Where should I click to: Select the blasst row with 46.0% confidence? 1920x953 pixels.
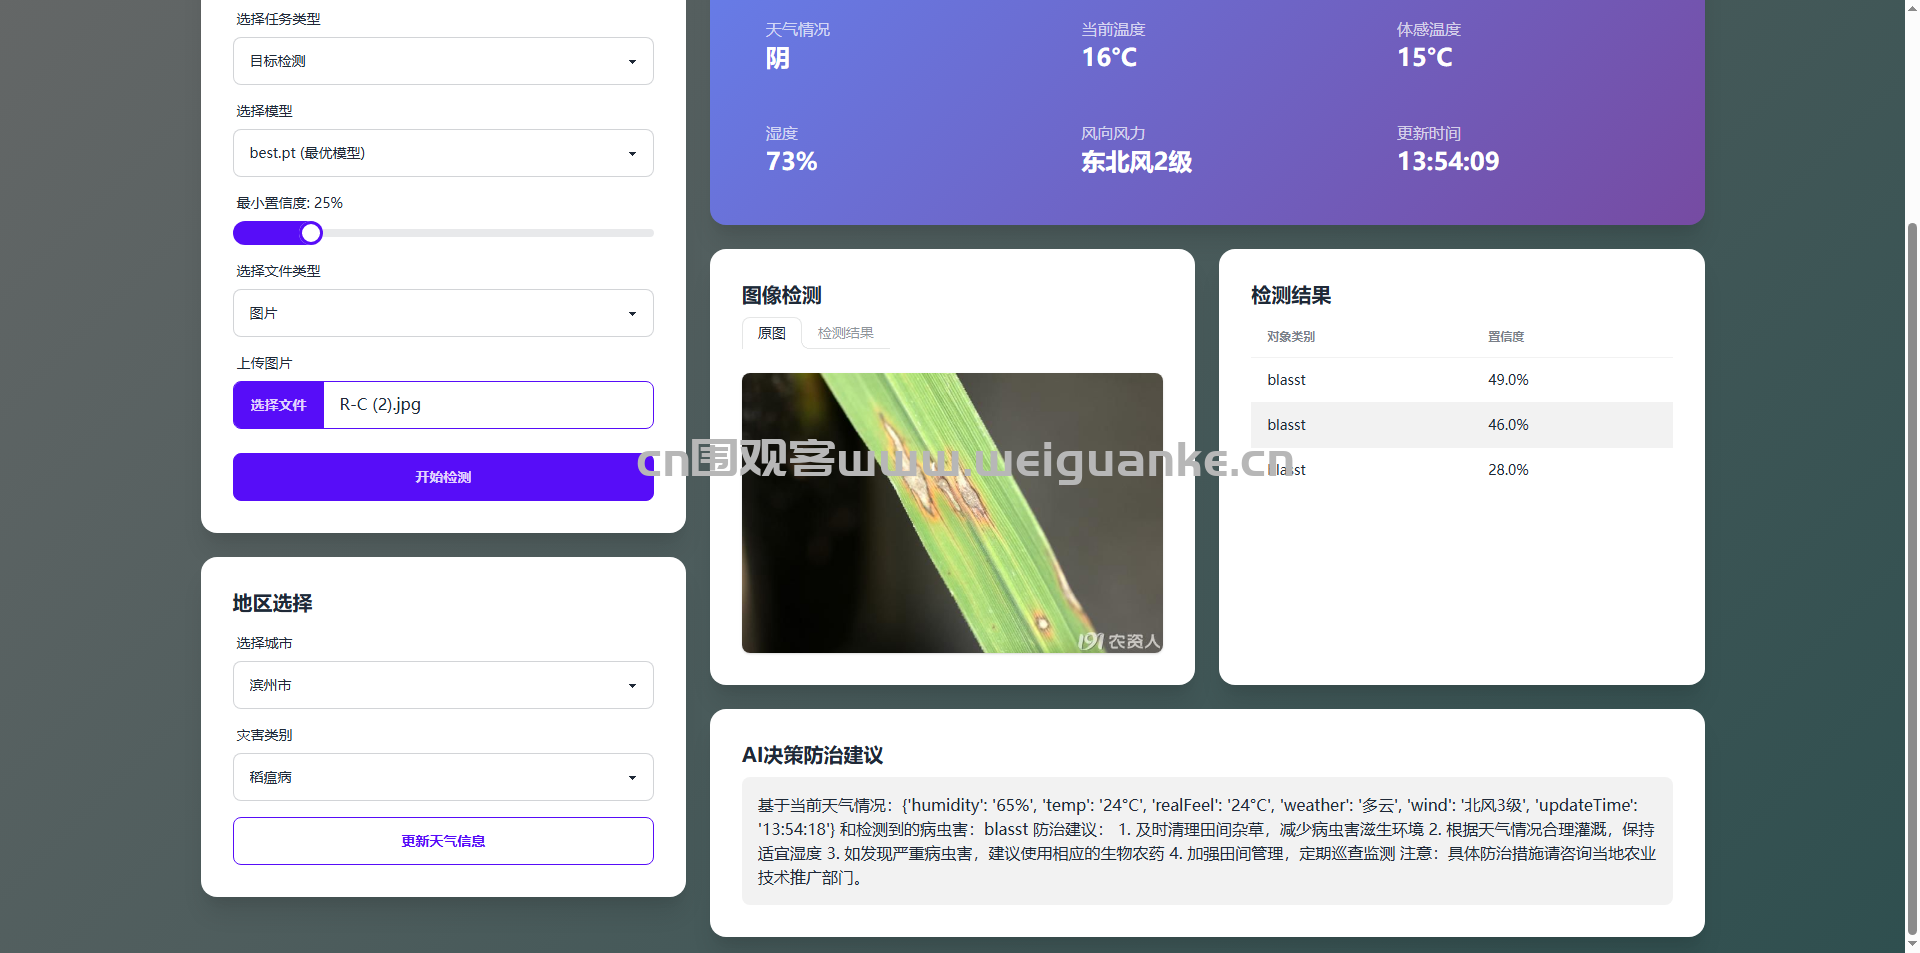coord(1460,425)
